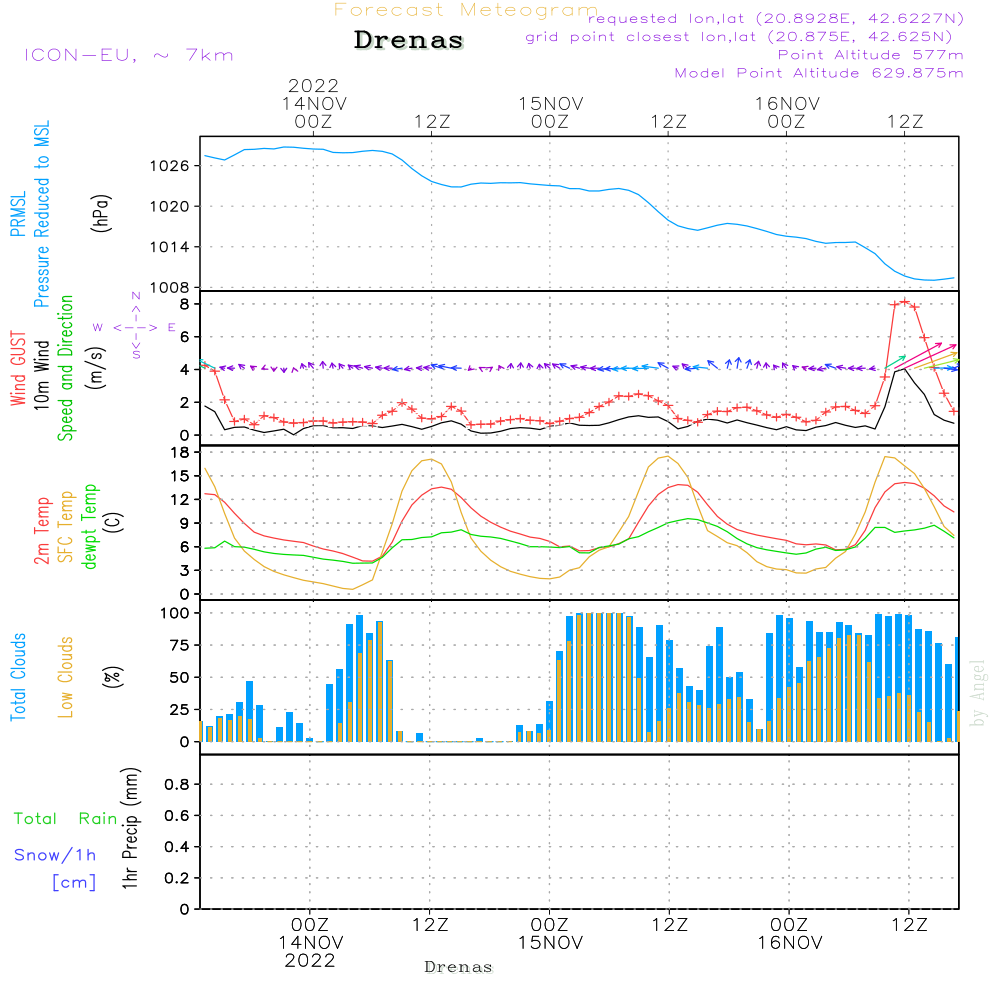
Task: Click the red "2m Temp" label
Action: point(41,531)
